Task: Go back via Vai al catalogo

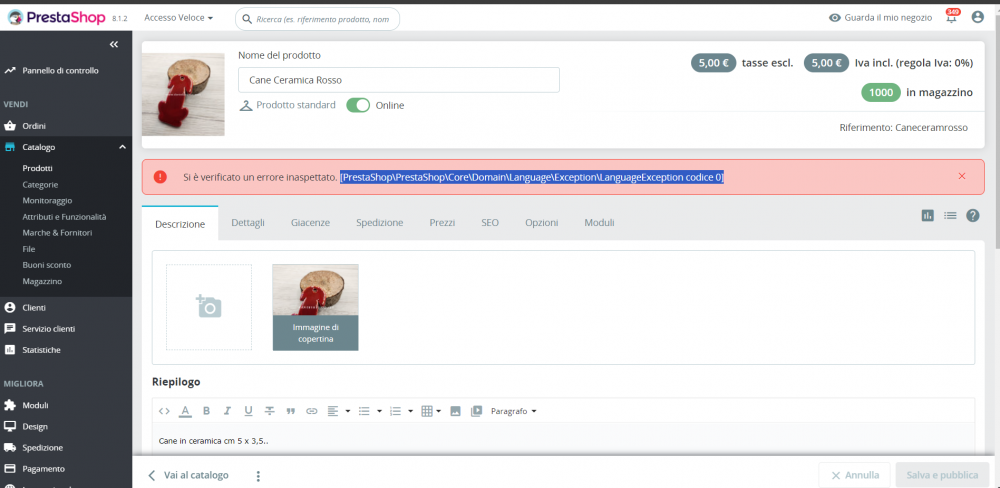Action: [188, 475]
